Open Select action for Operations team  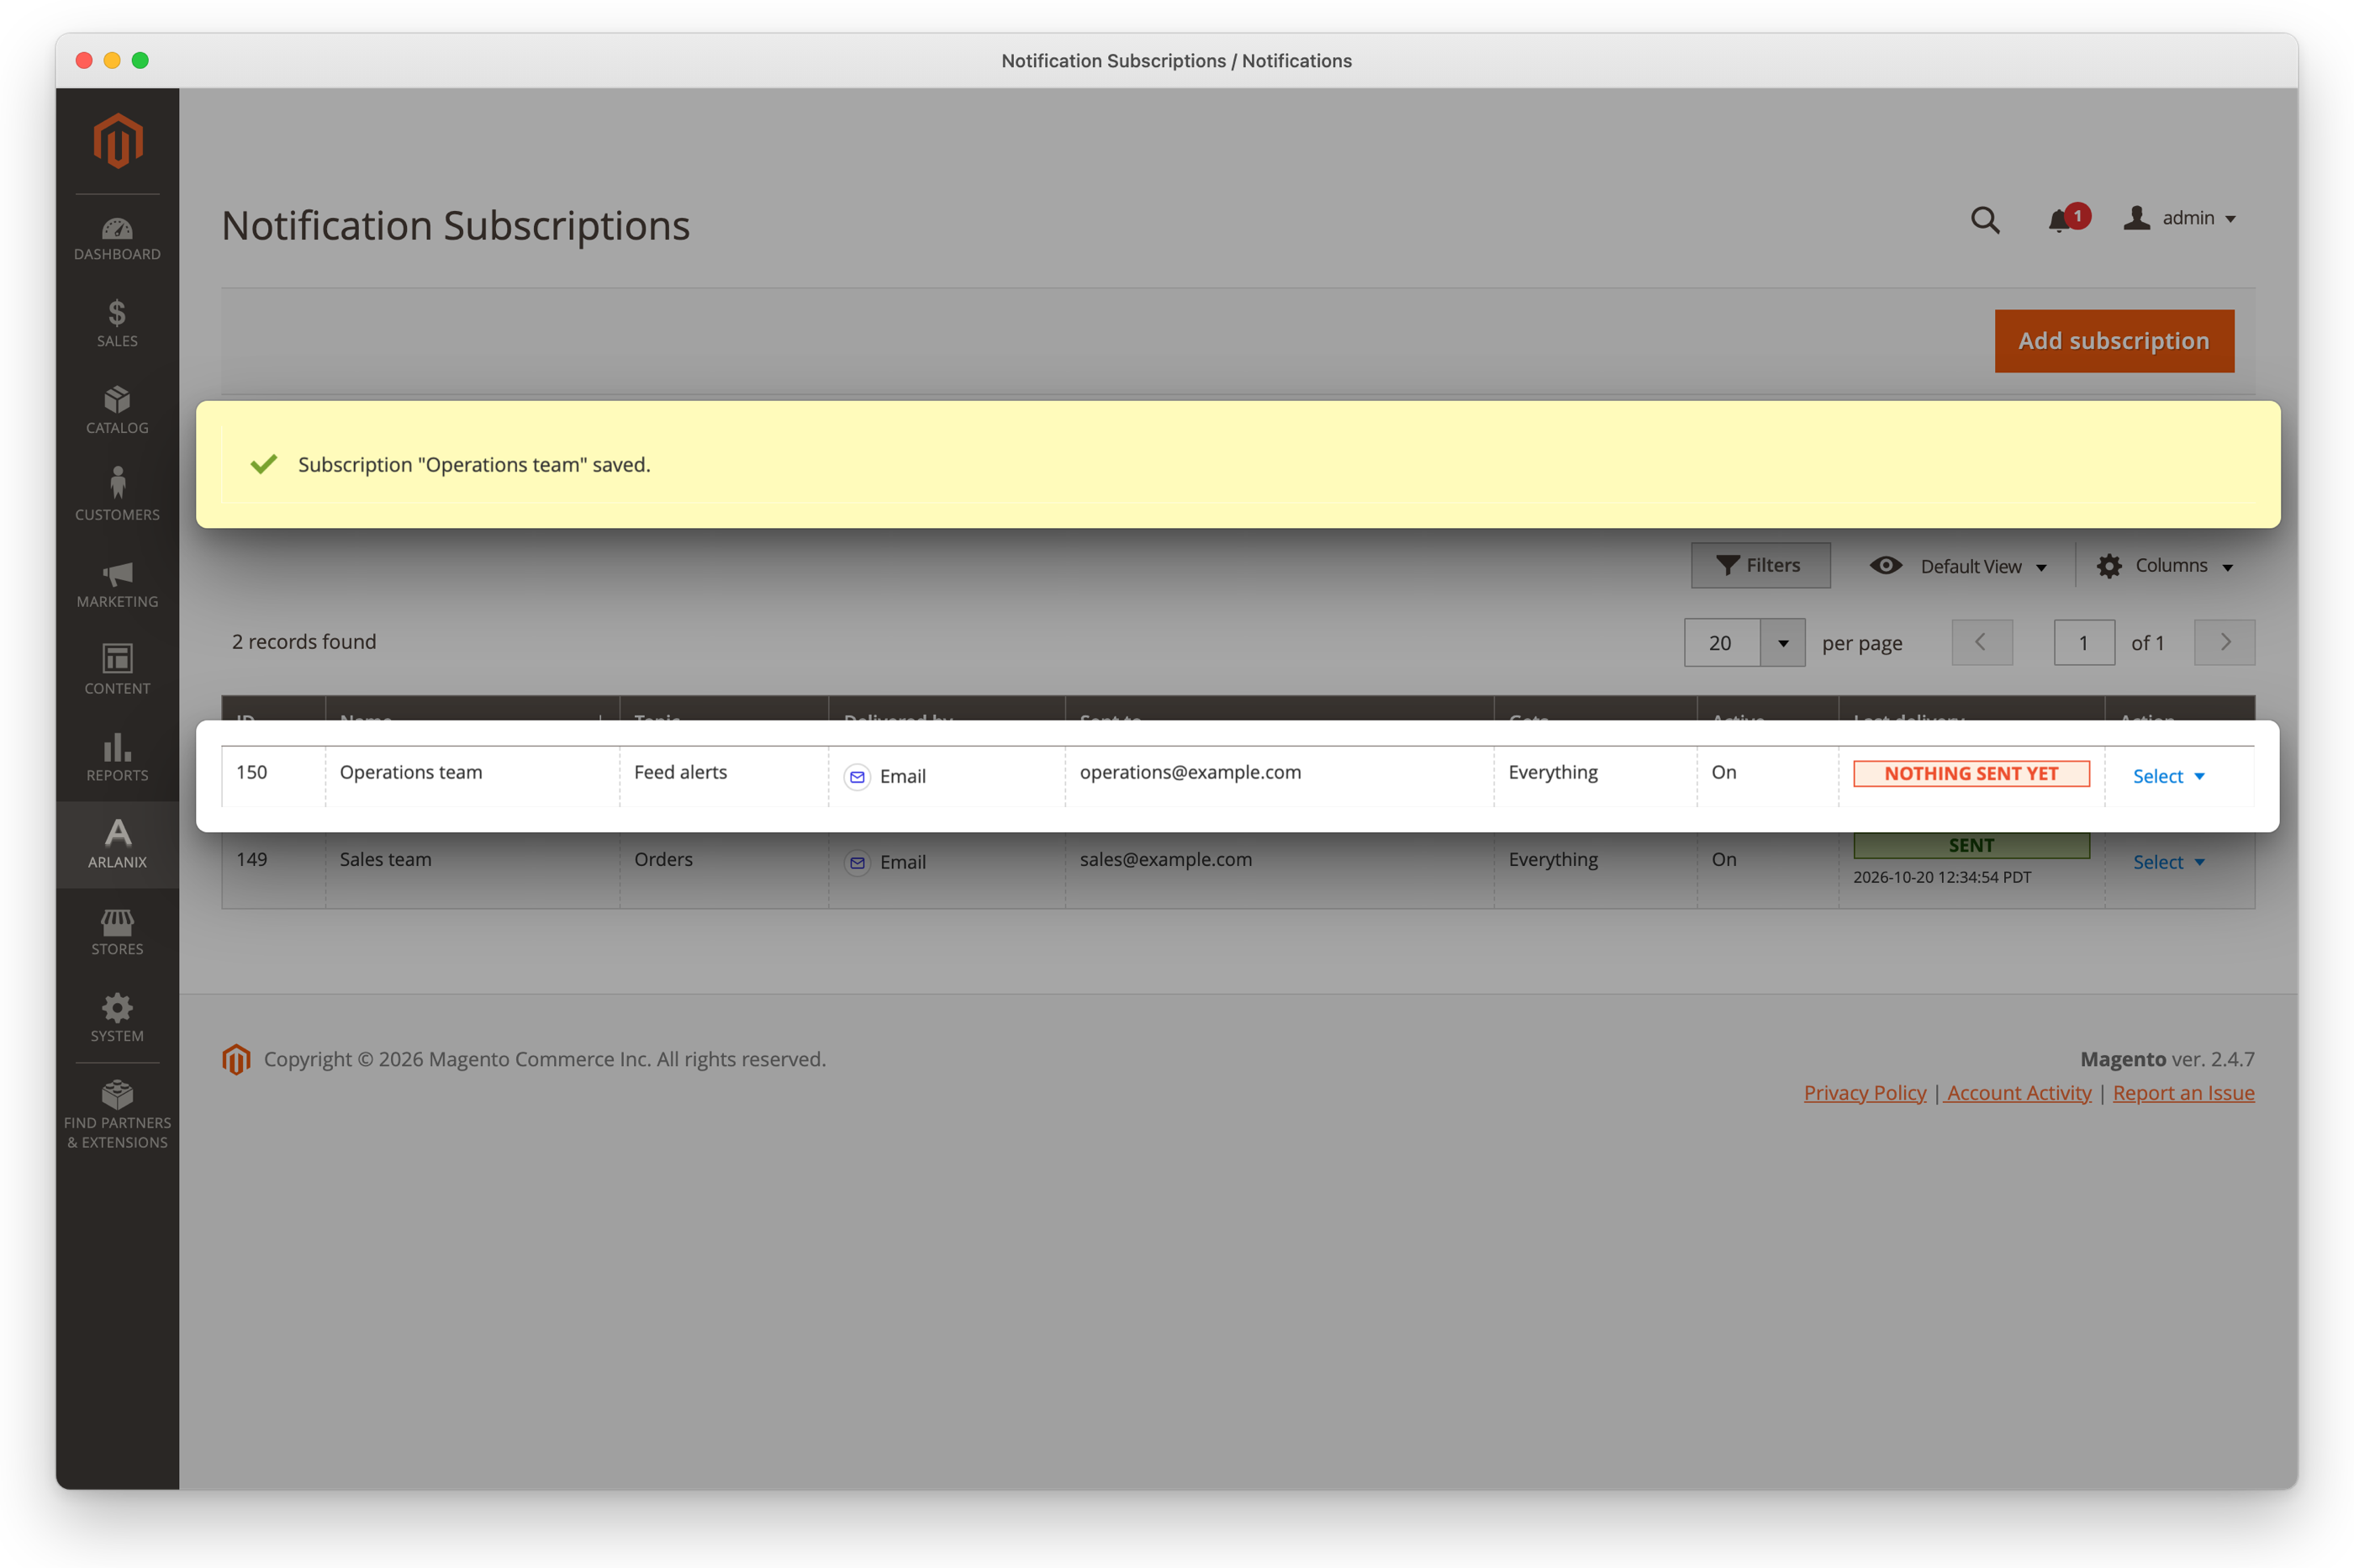coord(2168,777)
